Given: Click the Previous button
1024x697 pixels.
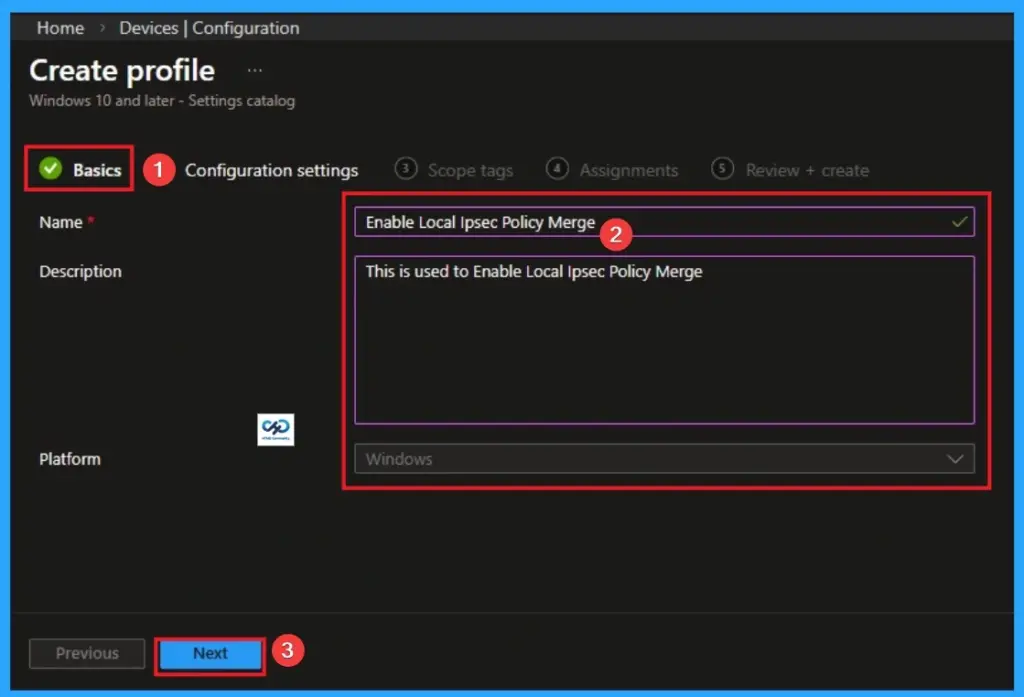Looking at the screenshot, I should coord(86,653).
